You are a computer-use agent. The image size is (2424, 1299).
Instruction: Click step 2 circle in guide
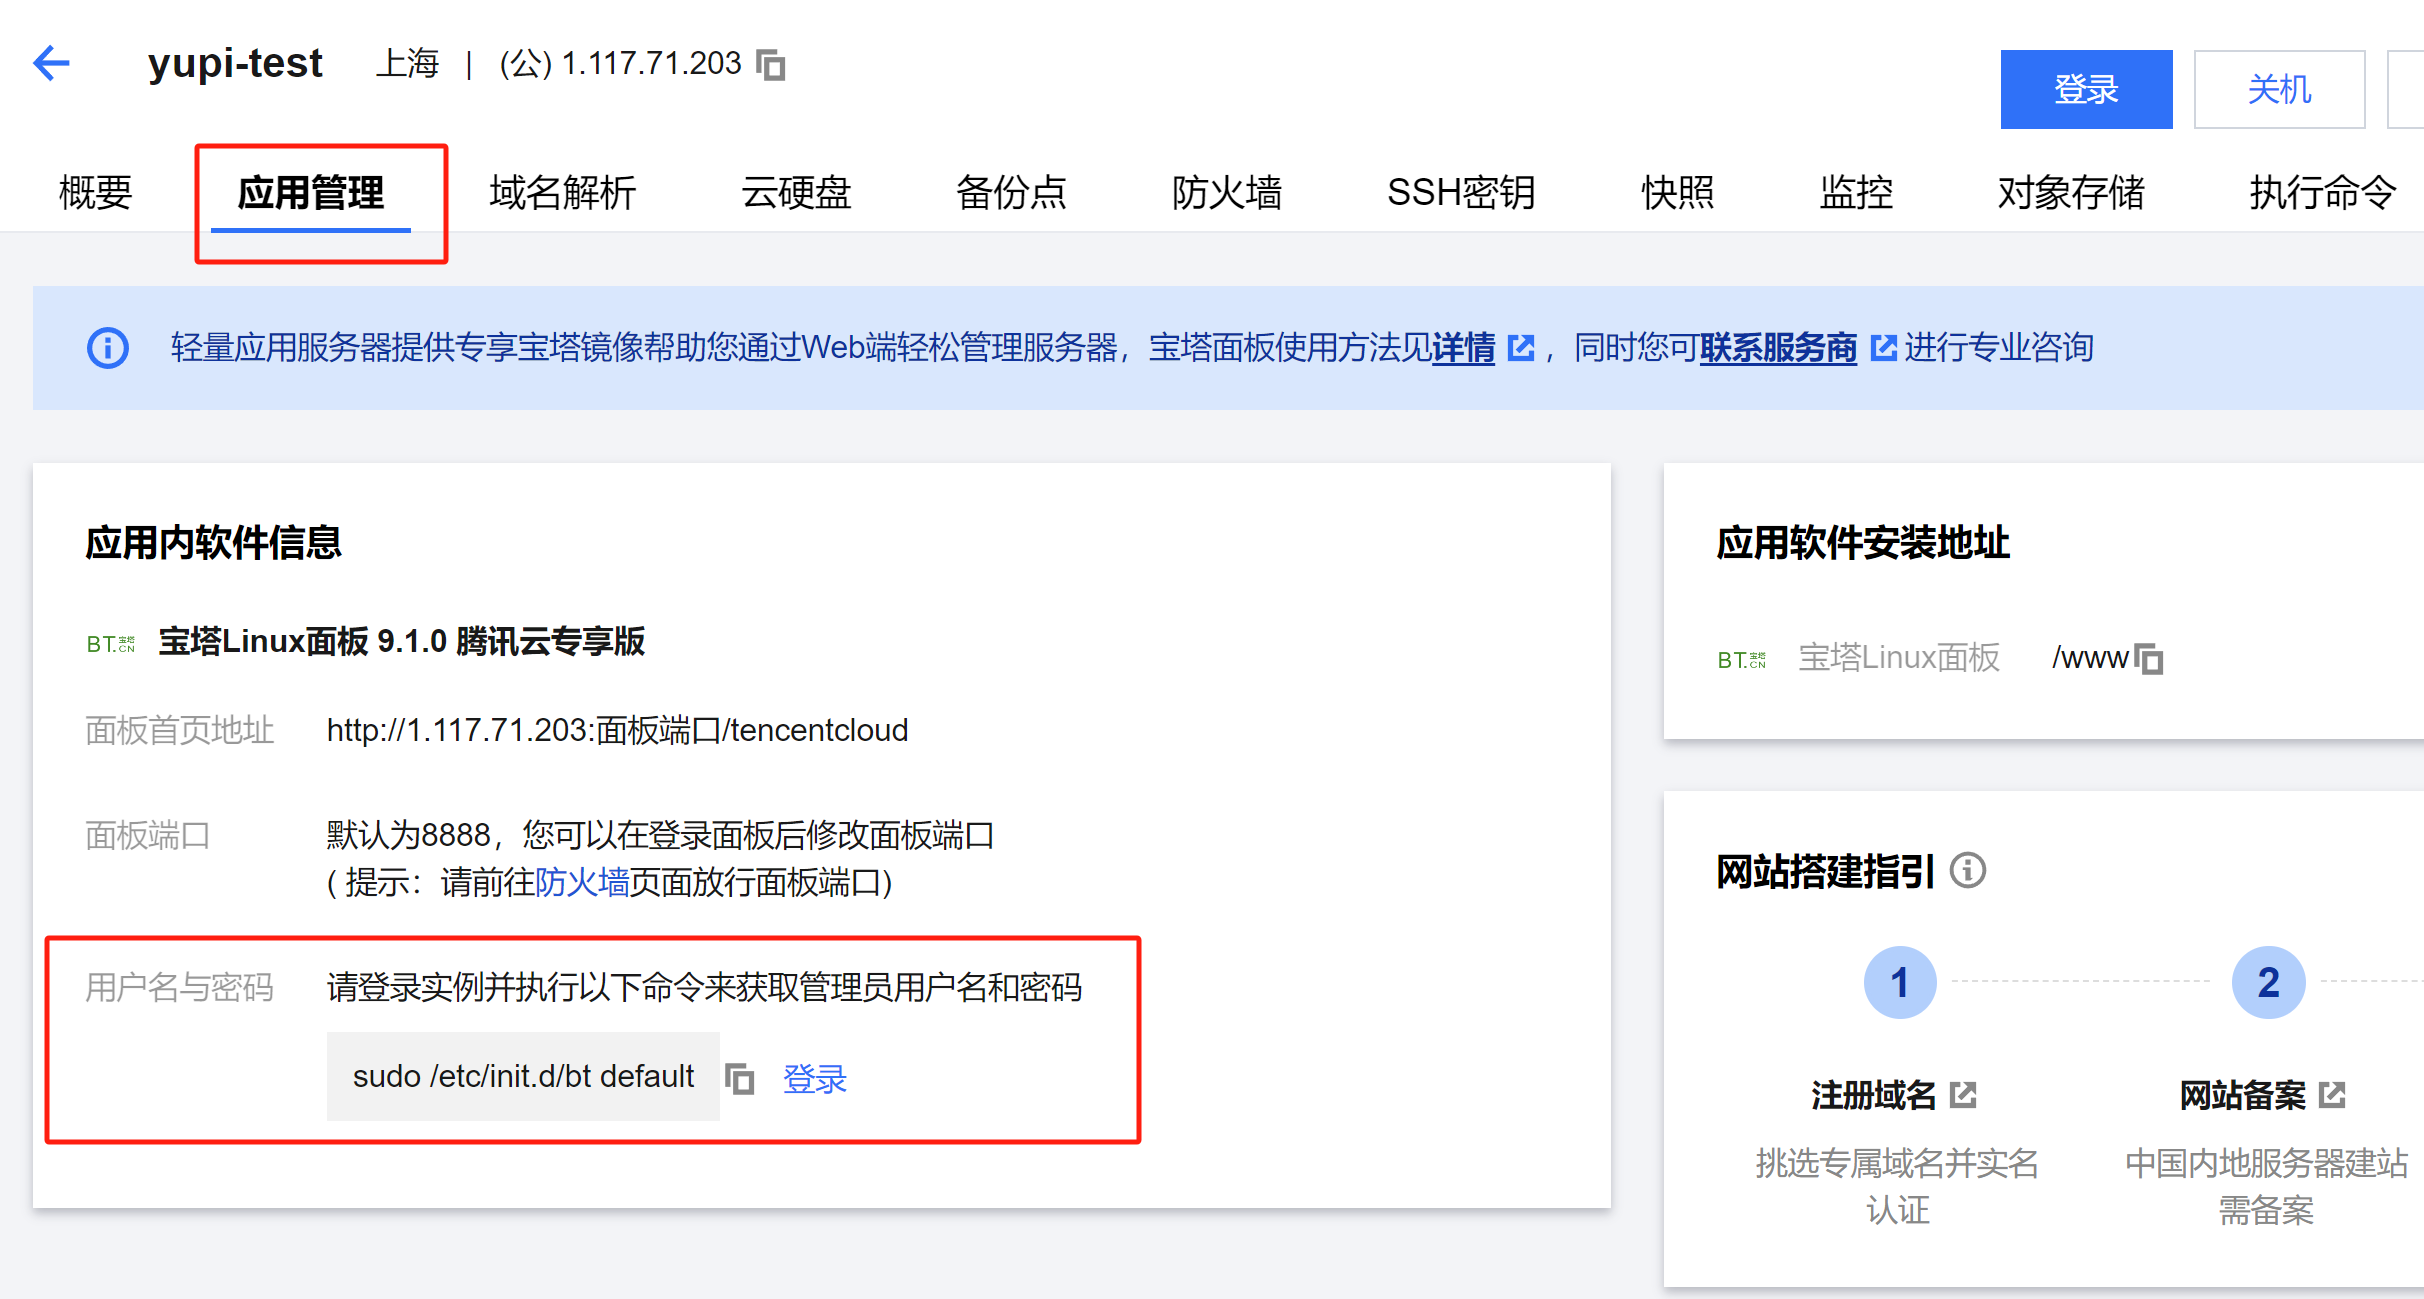click(x=2268, y=982)
